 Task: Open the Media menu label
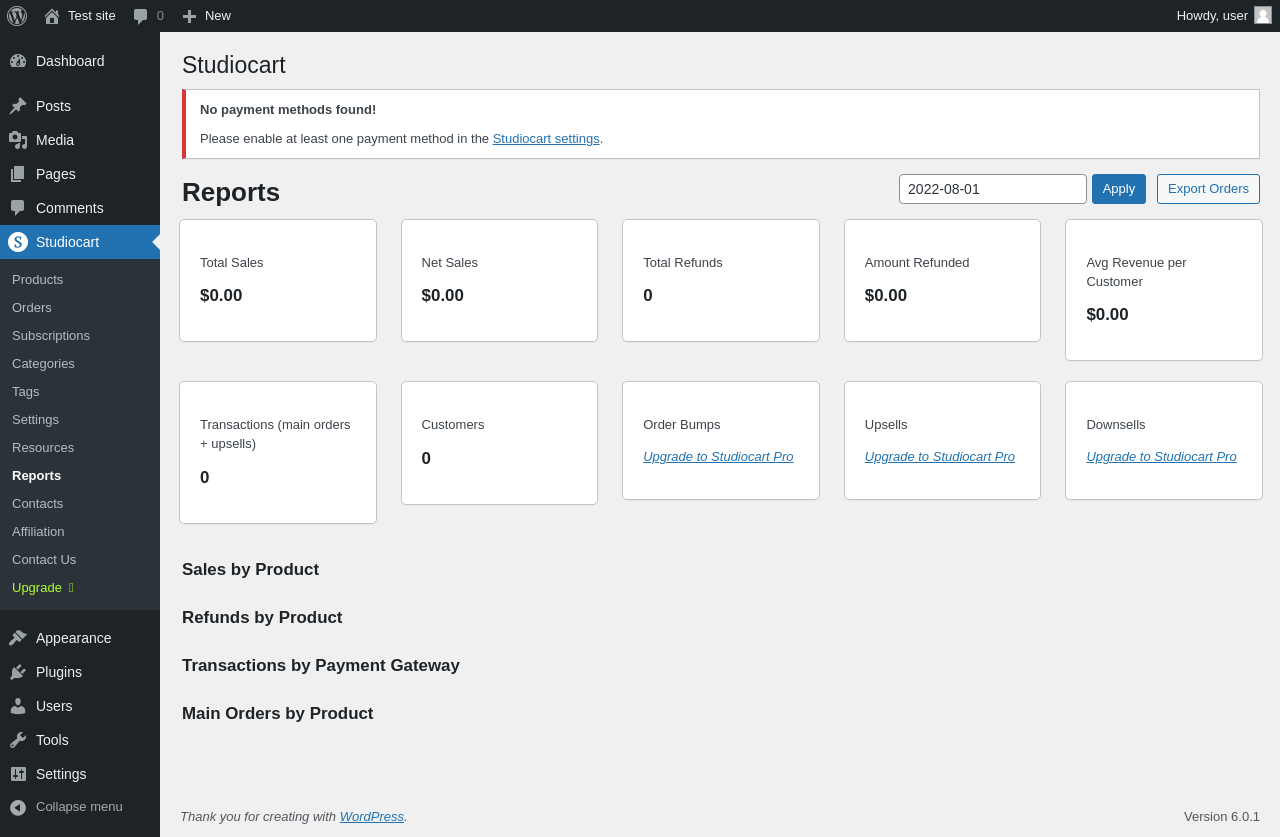click(x=55, y=140)
